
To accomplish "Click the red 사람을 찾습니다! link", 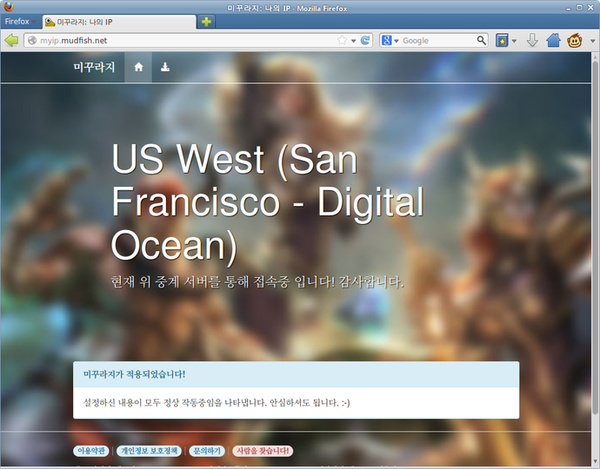I will click(x=263, y=451).
